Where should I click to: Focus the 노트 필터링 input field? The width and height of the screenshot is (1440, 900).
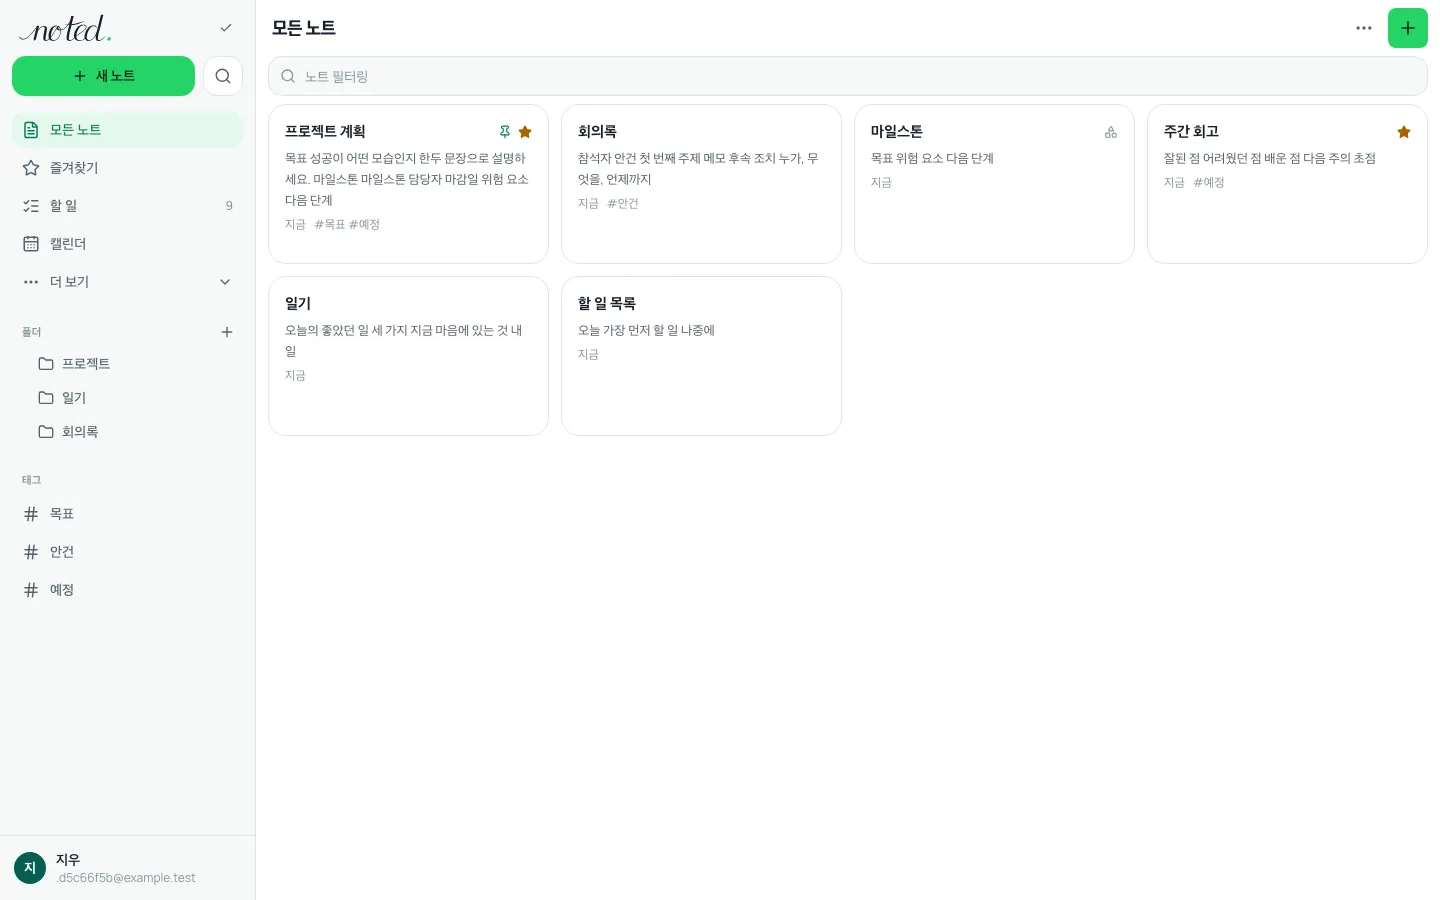847,76
